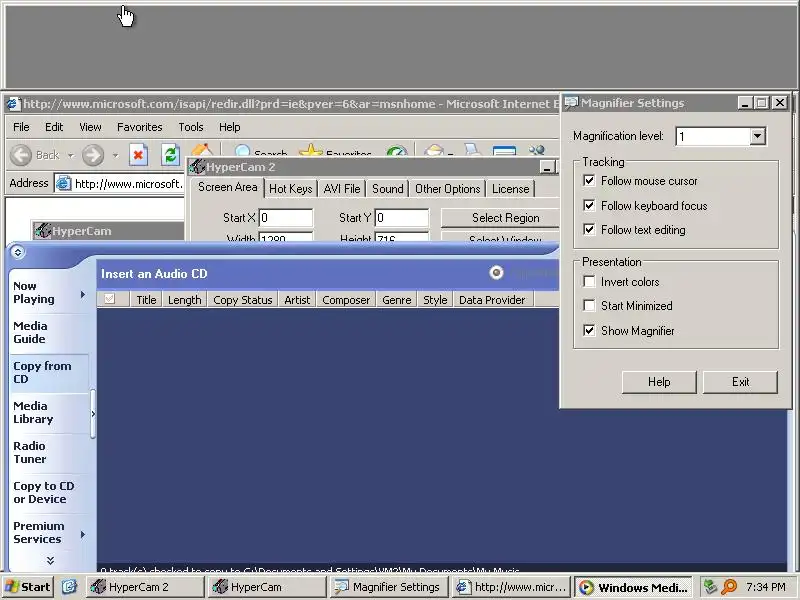Switch to the Sound tab in HyperCam 2

point(387,189)
